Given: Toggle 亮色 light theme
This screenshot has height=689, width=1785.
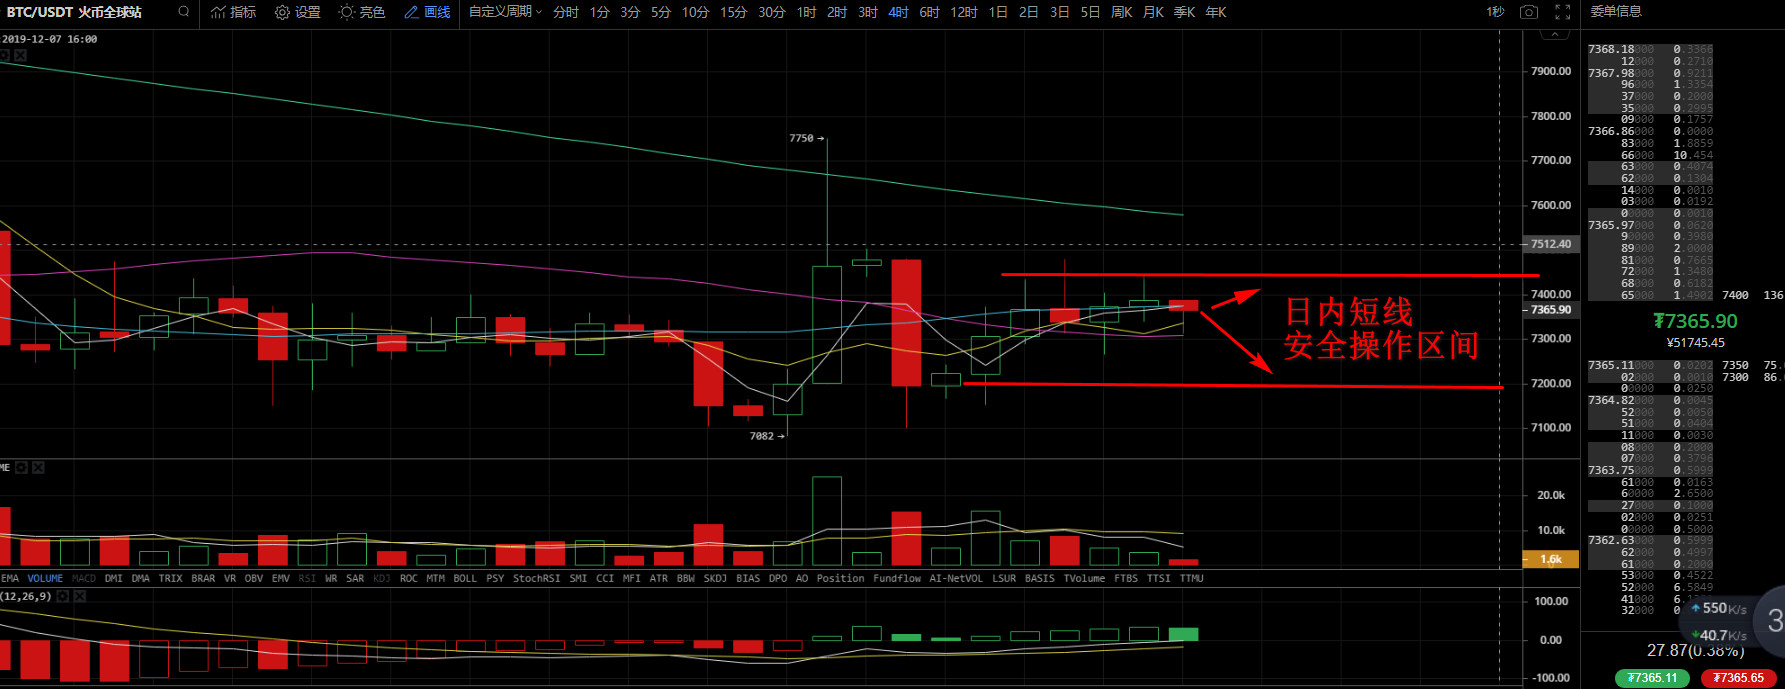Looking at the screenshot, I should tap(361, 12).
